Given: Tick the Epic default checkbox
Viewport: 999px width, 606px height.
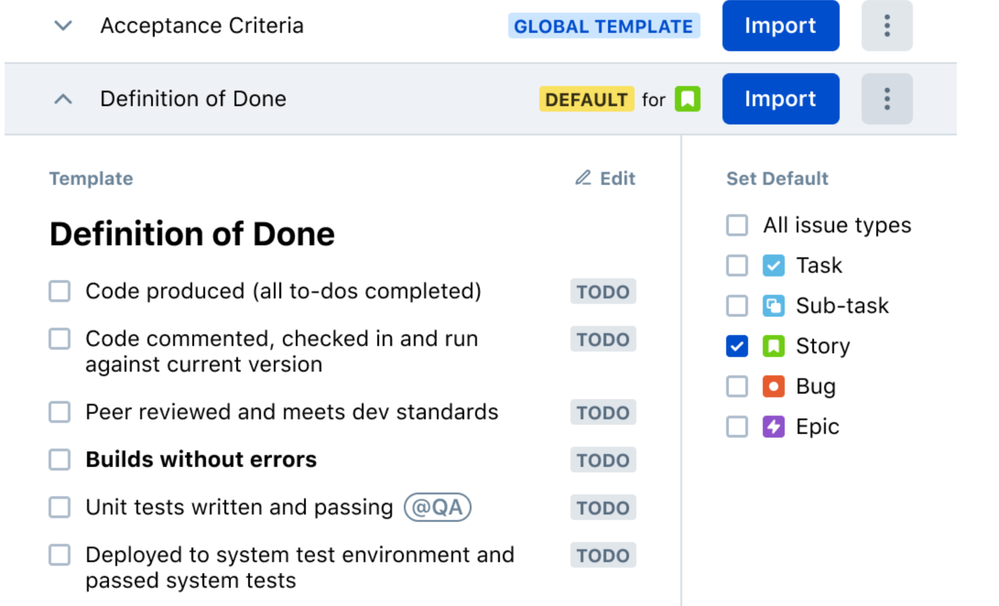Looking at the screenshot, I should (737, 427).
